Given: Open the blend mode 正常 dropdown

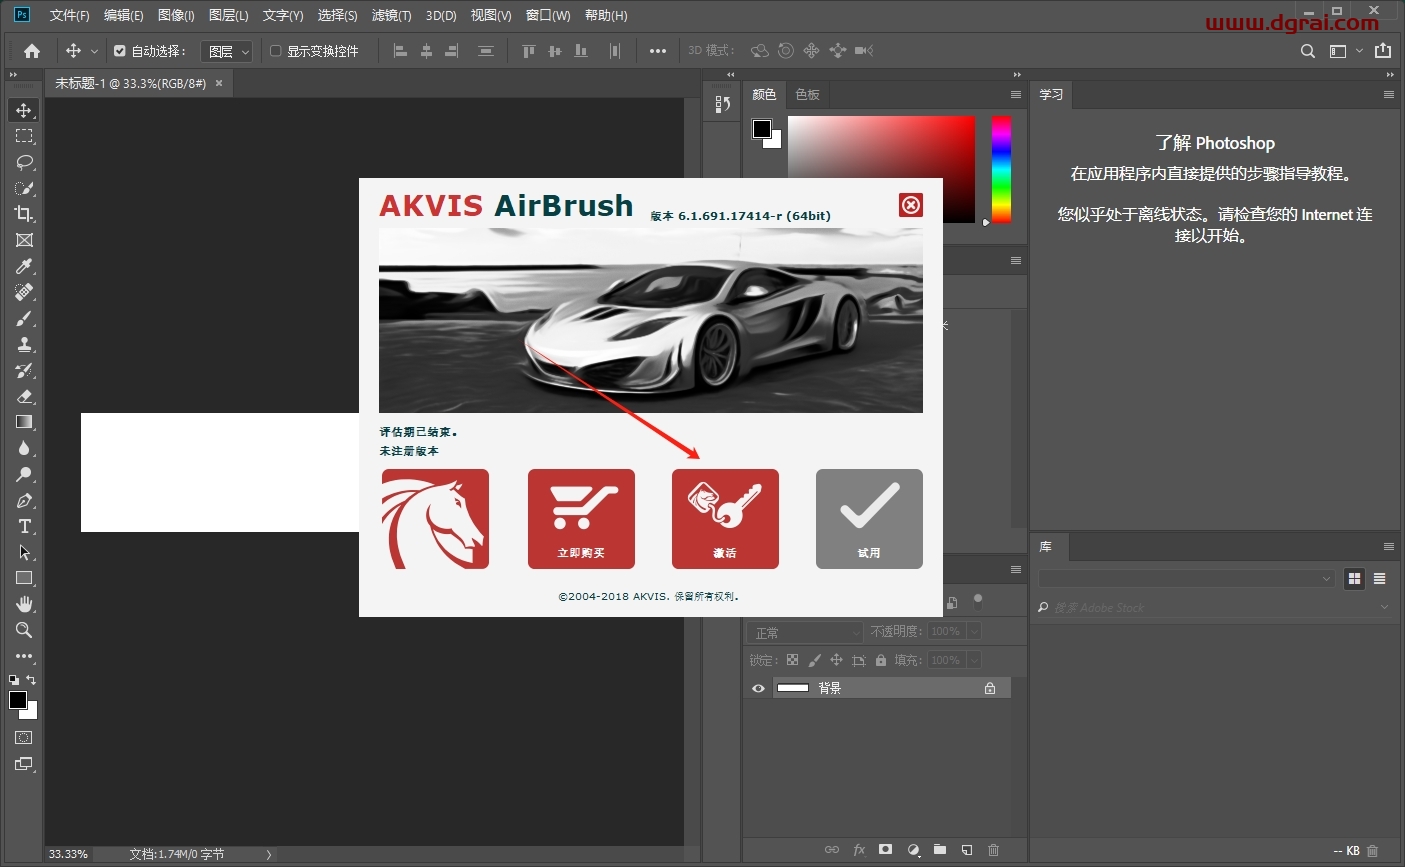Looking at the screenshot, I should coord(805,633).
